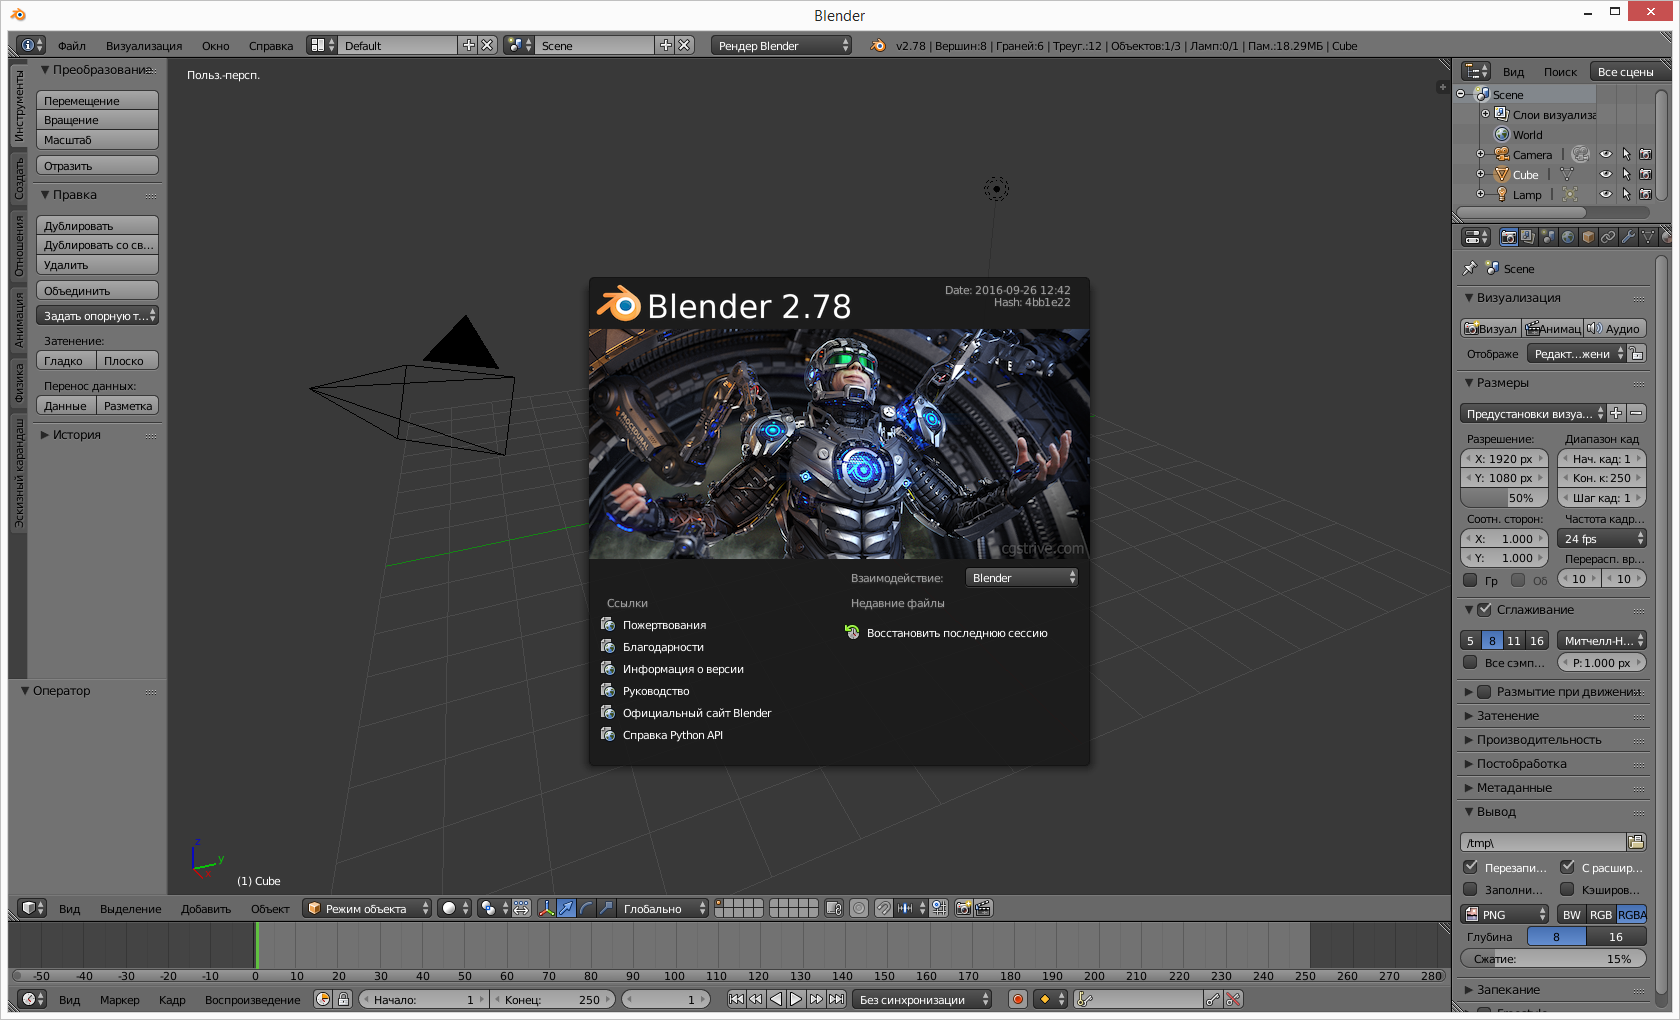This screenshot has width=1680, height=1020.
Task: Click frame 100 on timeline ruler
Action: point(674,975)
